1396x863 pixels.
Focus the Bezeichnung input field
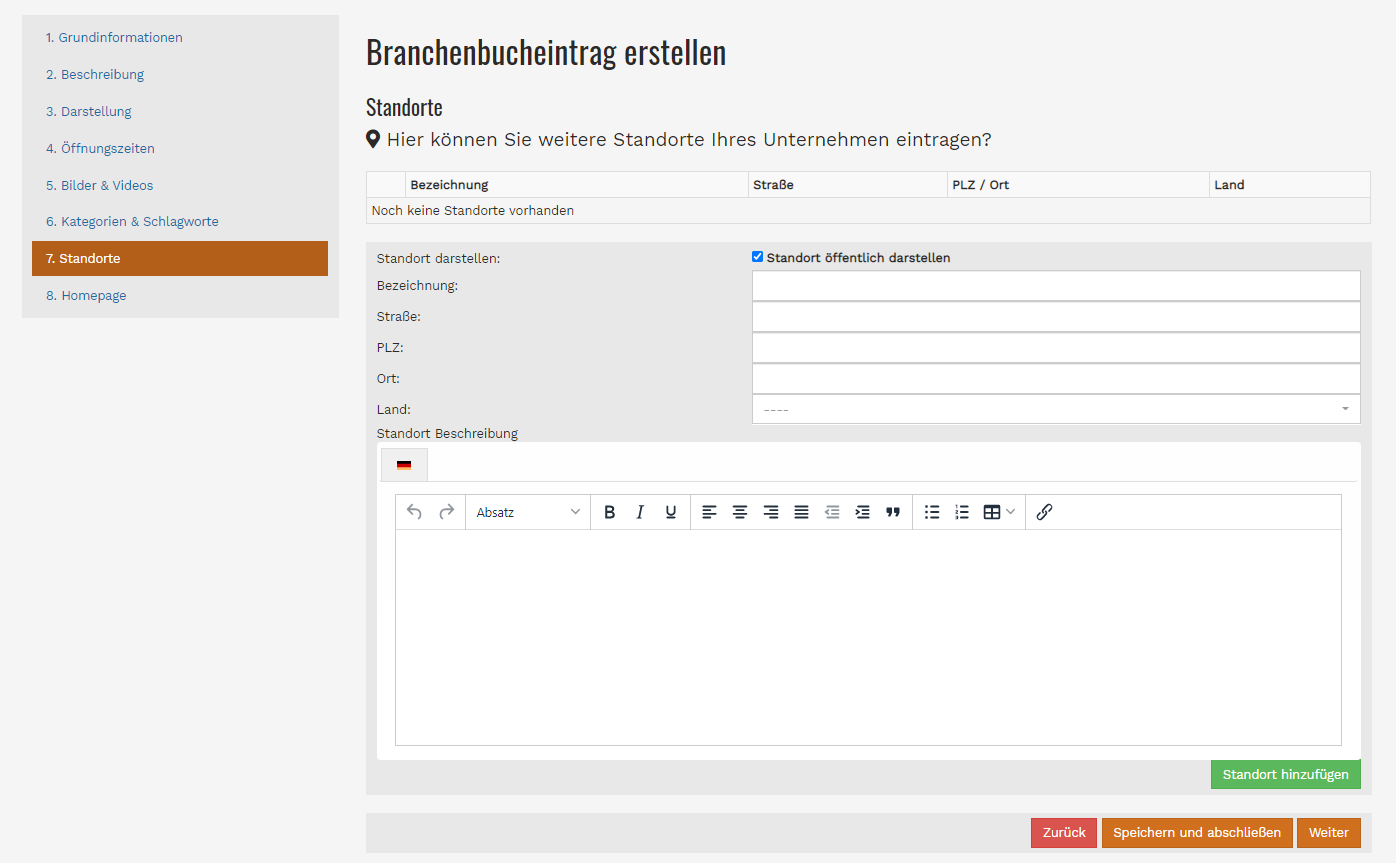[x=1056, y=286]
